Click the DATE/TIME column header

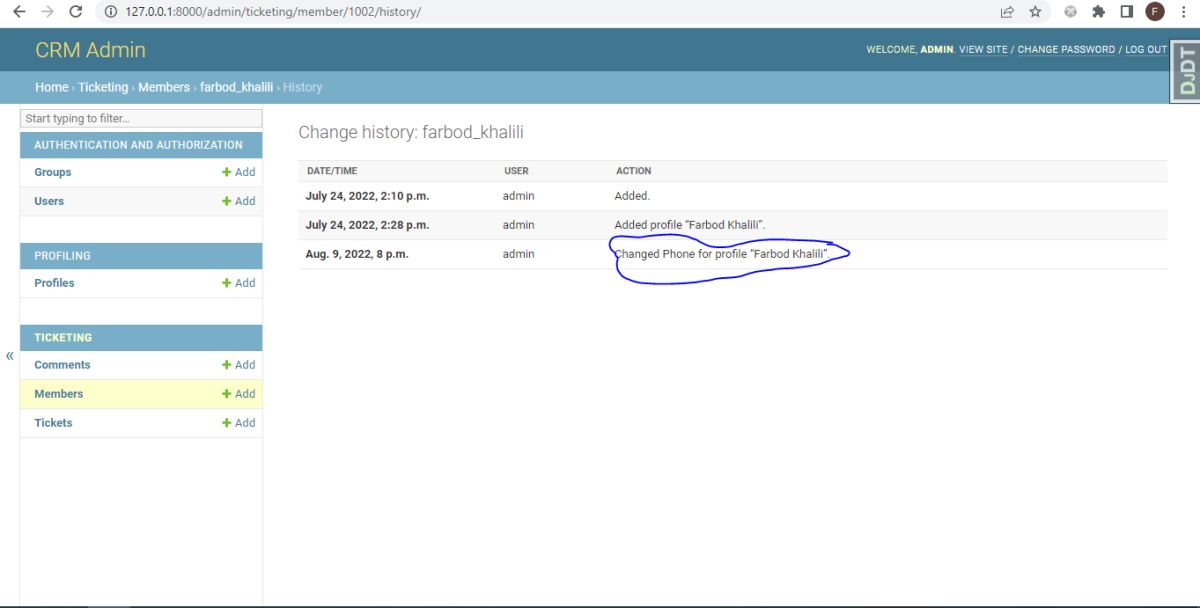point(332,171)
